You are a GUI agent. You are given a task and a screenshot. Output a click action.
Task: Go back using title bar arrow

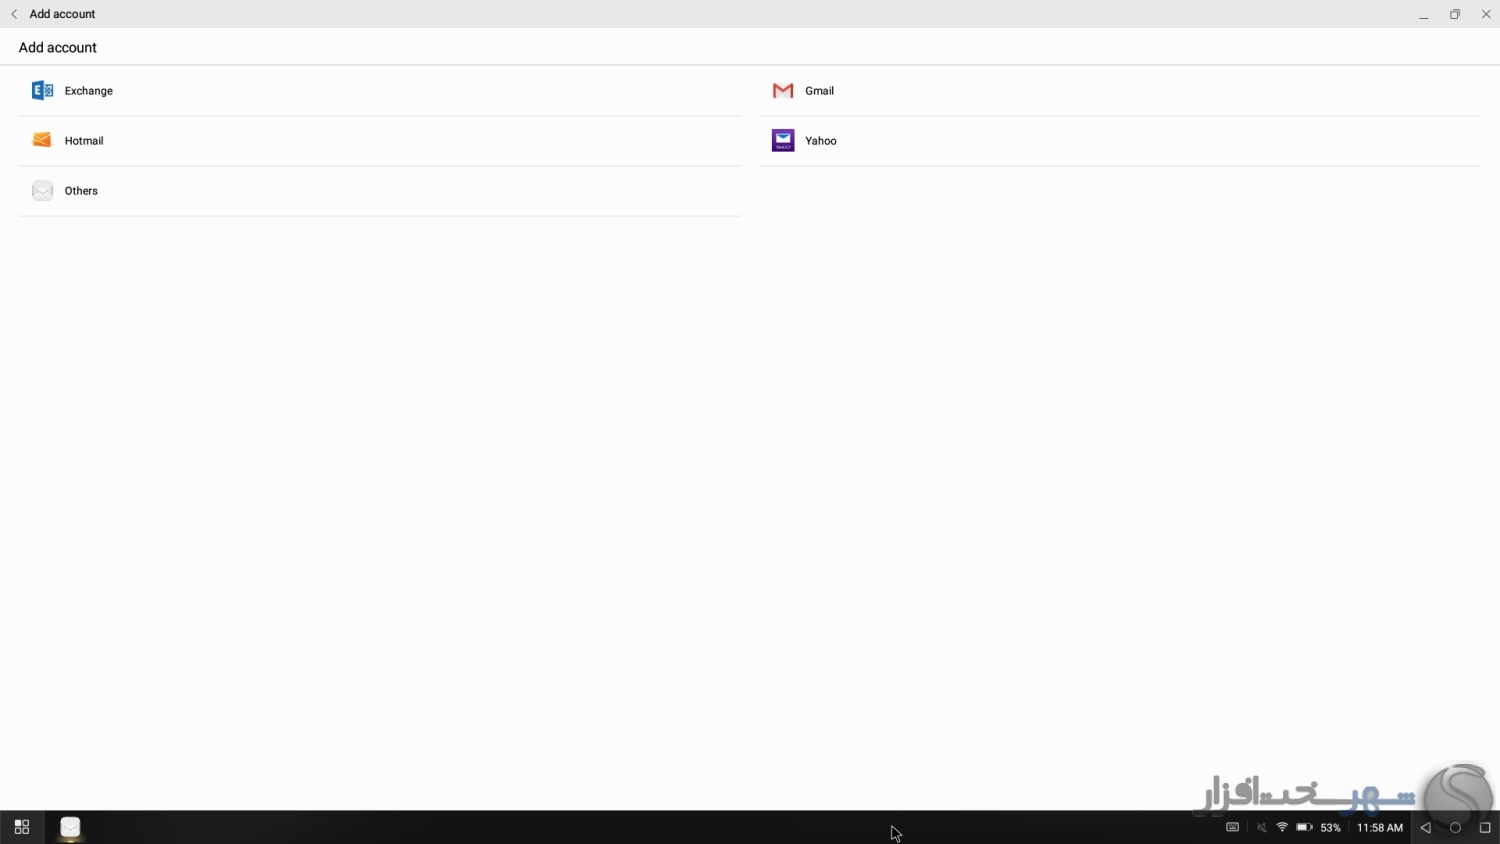click(x=14, y=14)
